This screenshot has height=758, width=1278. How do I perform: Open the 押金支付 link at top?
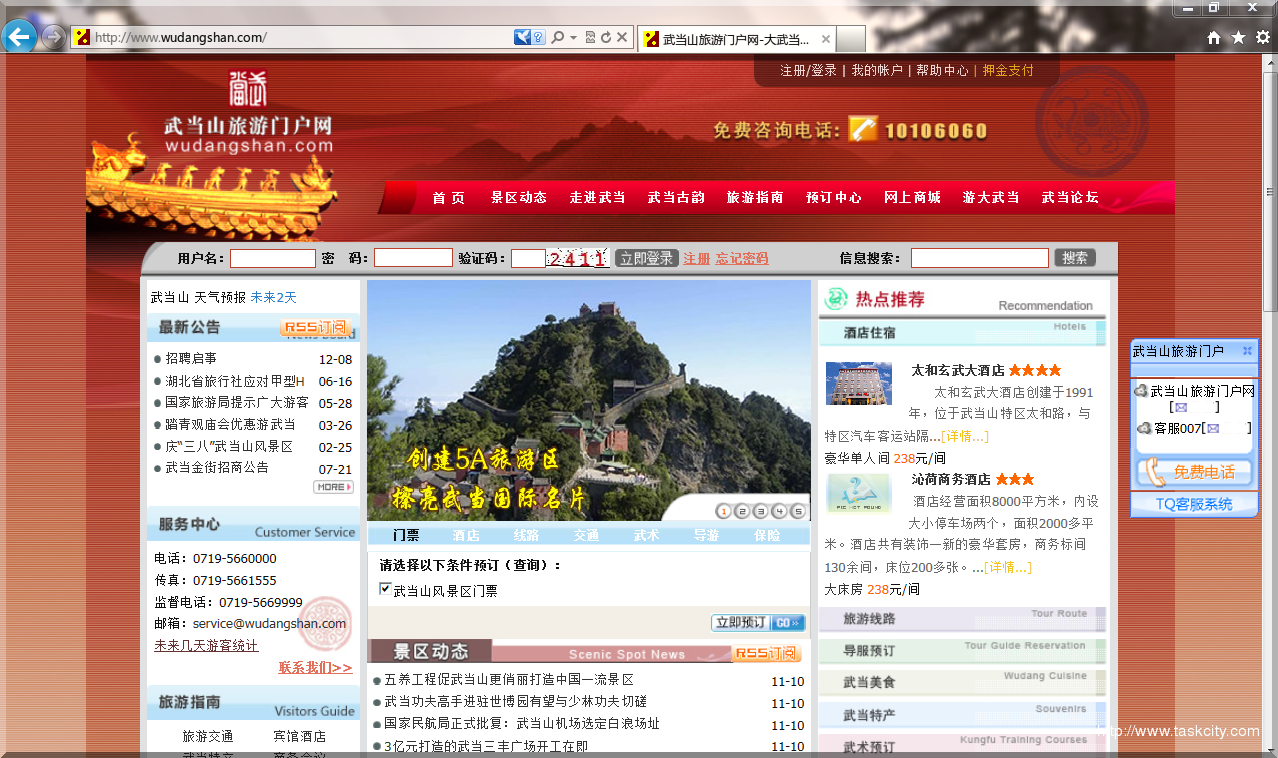tap(1008, 71)
